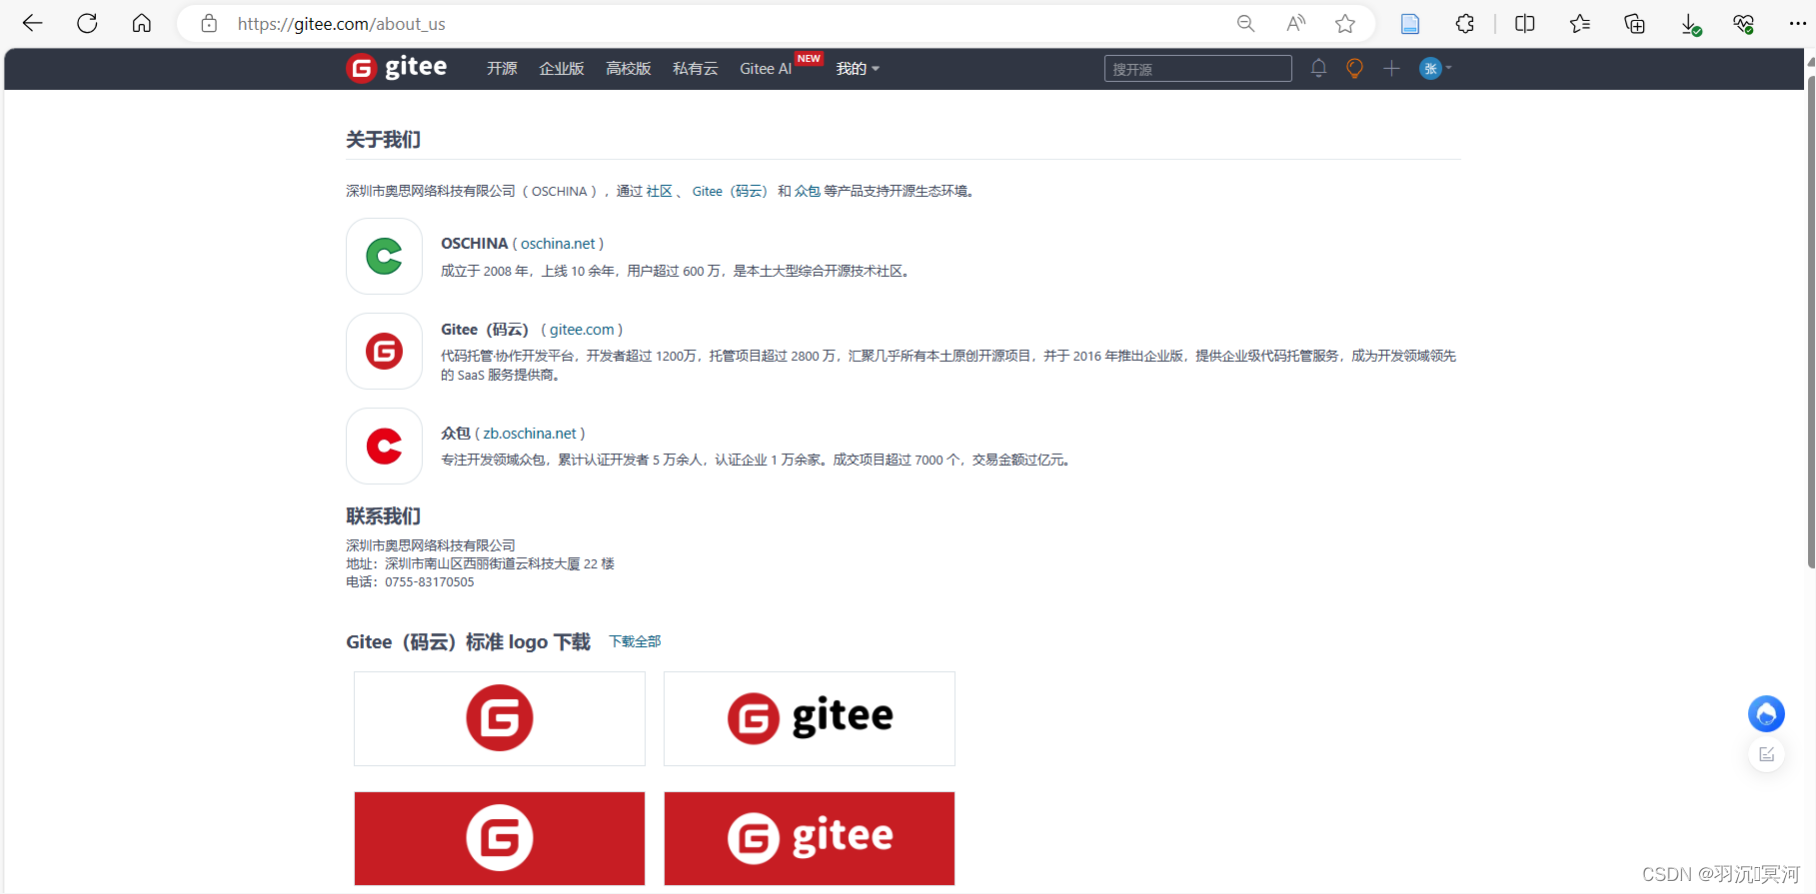
Task: Click the vertical page scrollbar
Action: (1811, 320)
